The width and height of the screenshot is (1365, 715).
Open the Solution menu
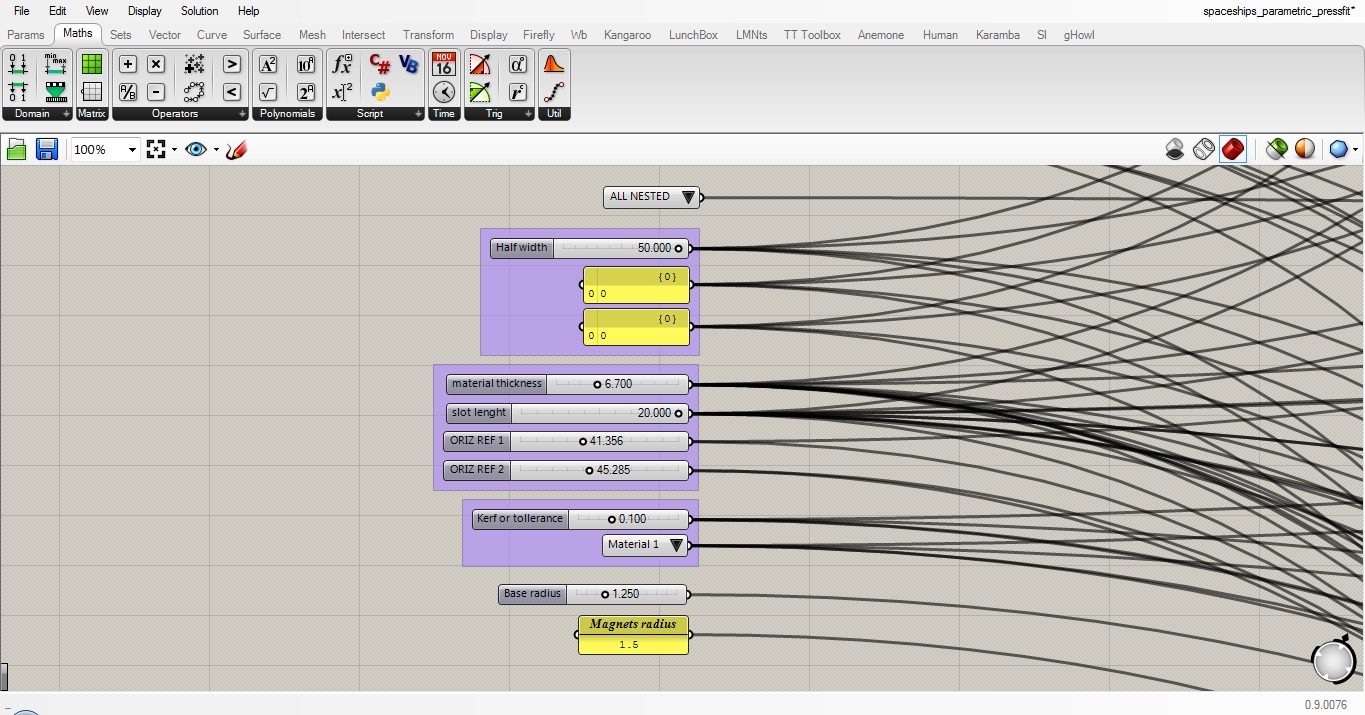199,11
